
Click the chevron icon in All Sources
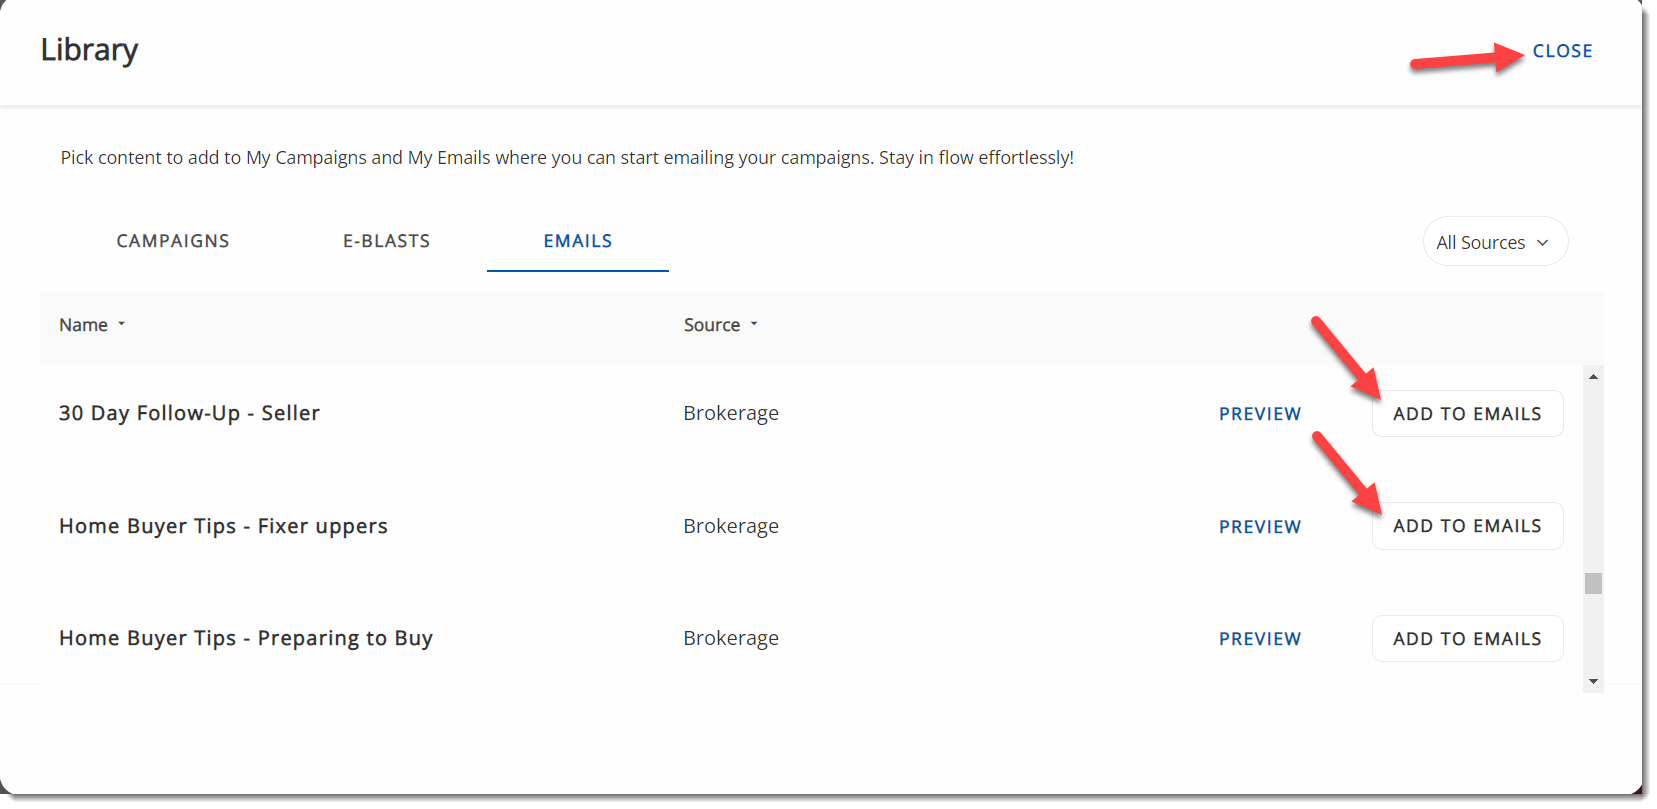[x=1543, y=243]
